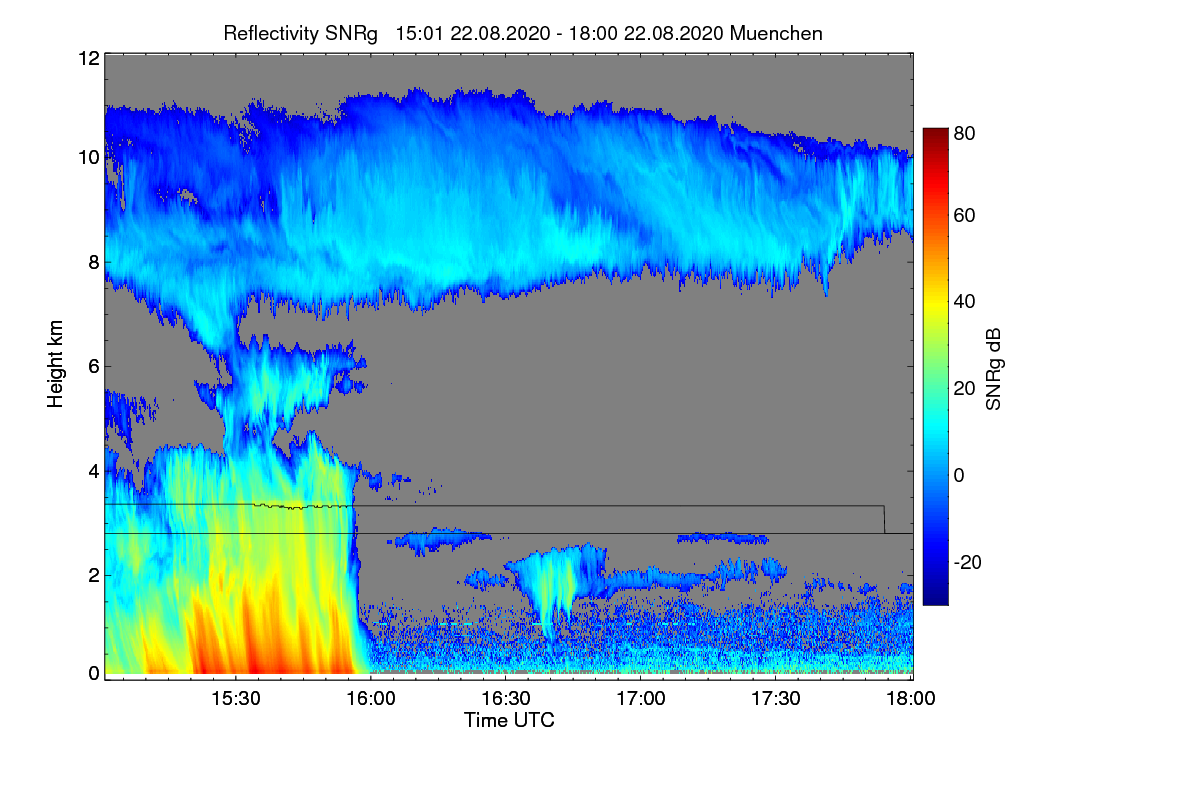Click the 17:30 time axis tick label

(776, 699)
